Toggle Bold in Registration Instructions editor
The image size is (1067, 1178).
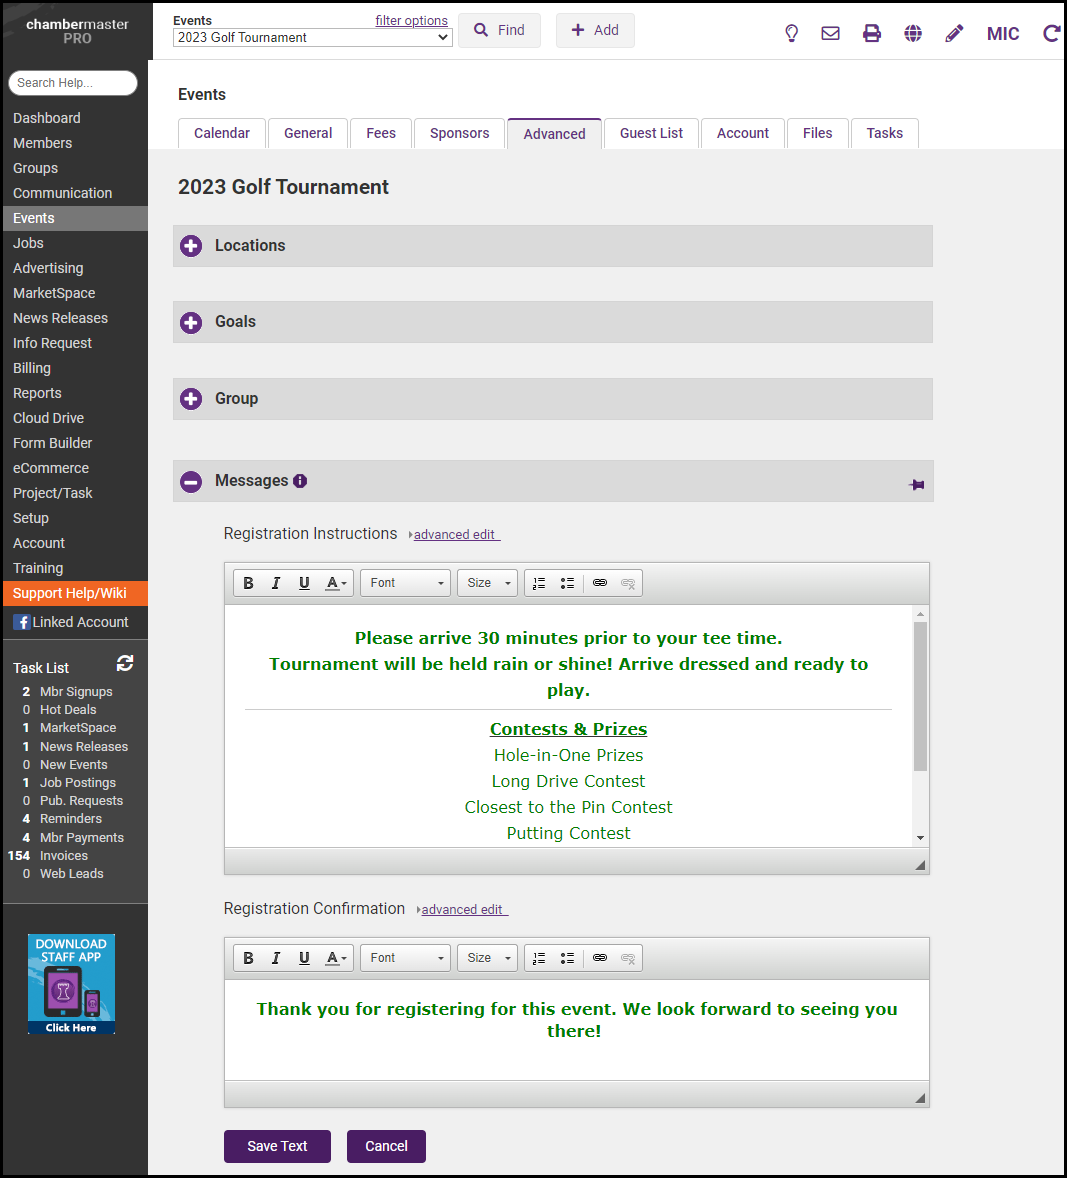pos(249,583)
